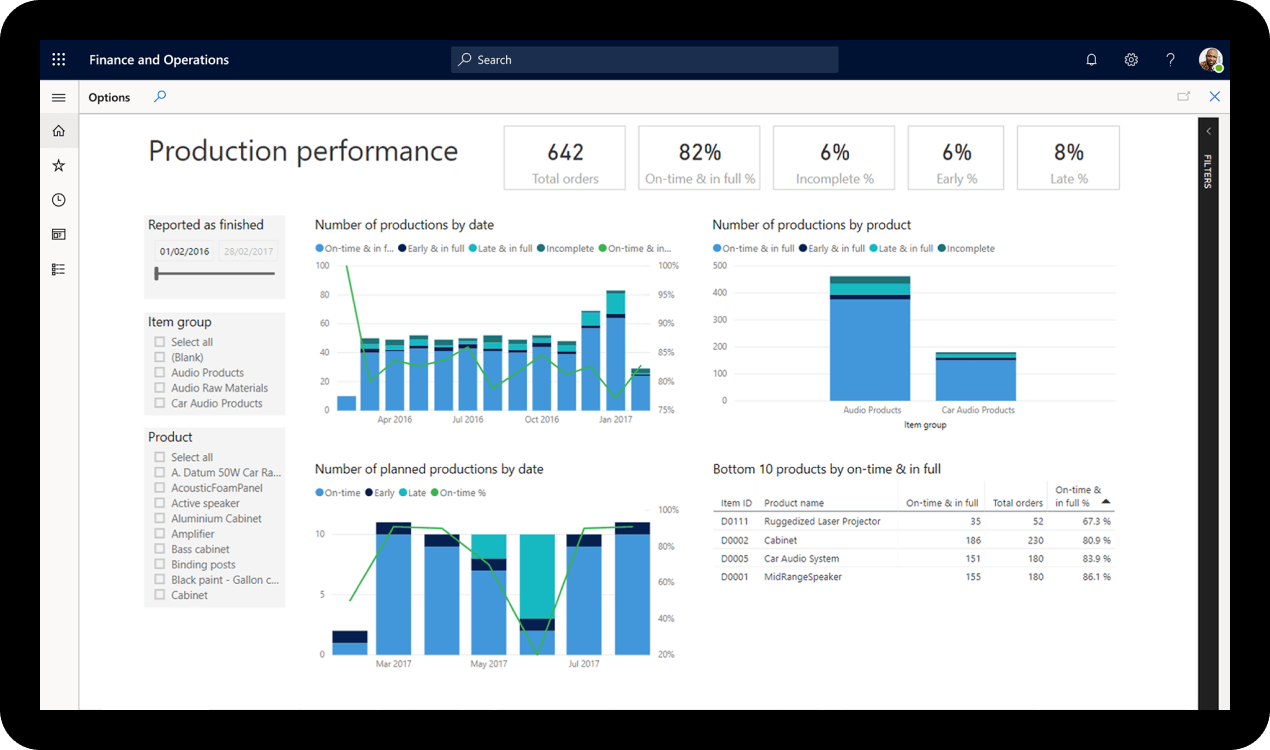Open the user profile avatar menu
This screenshot has width=1270, height=750.
[1210, 59]
